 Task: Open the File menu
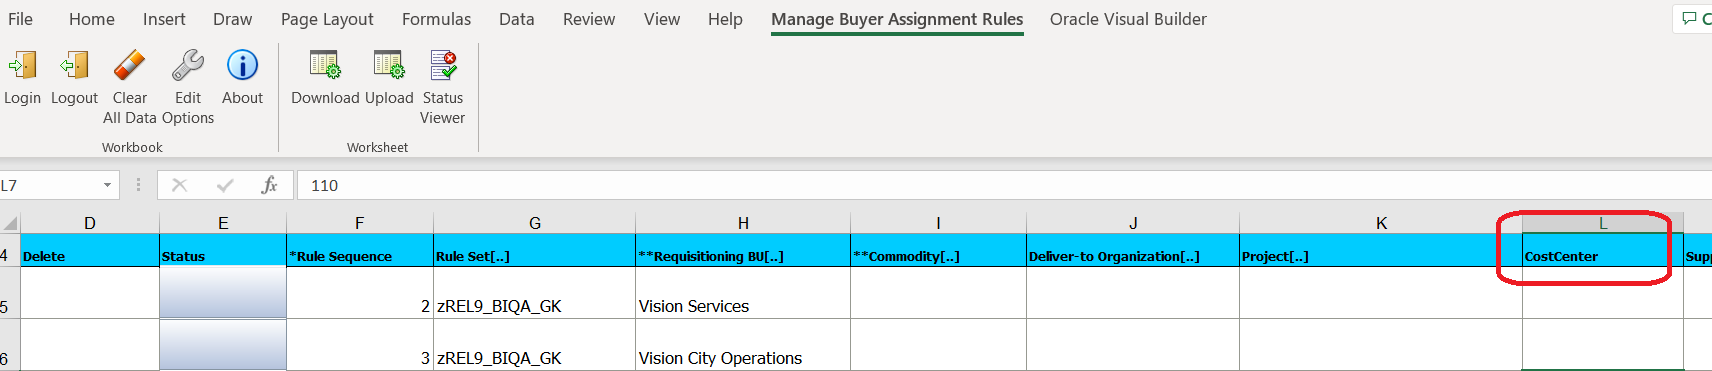point(20,19)
